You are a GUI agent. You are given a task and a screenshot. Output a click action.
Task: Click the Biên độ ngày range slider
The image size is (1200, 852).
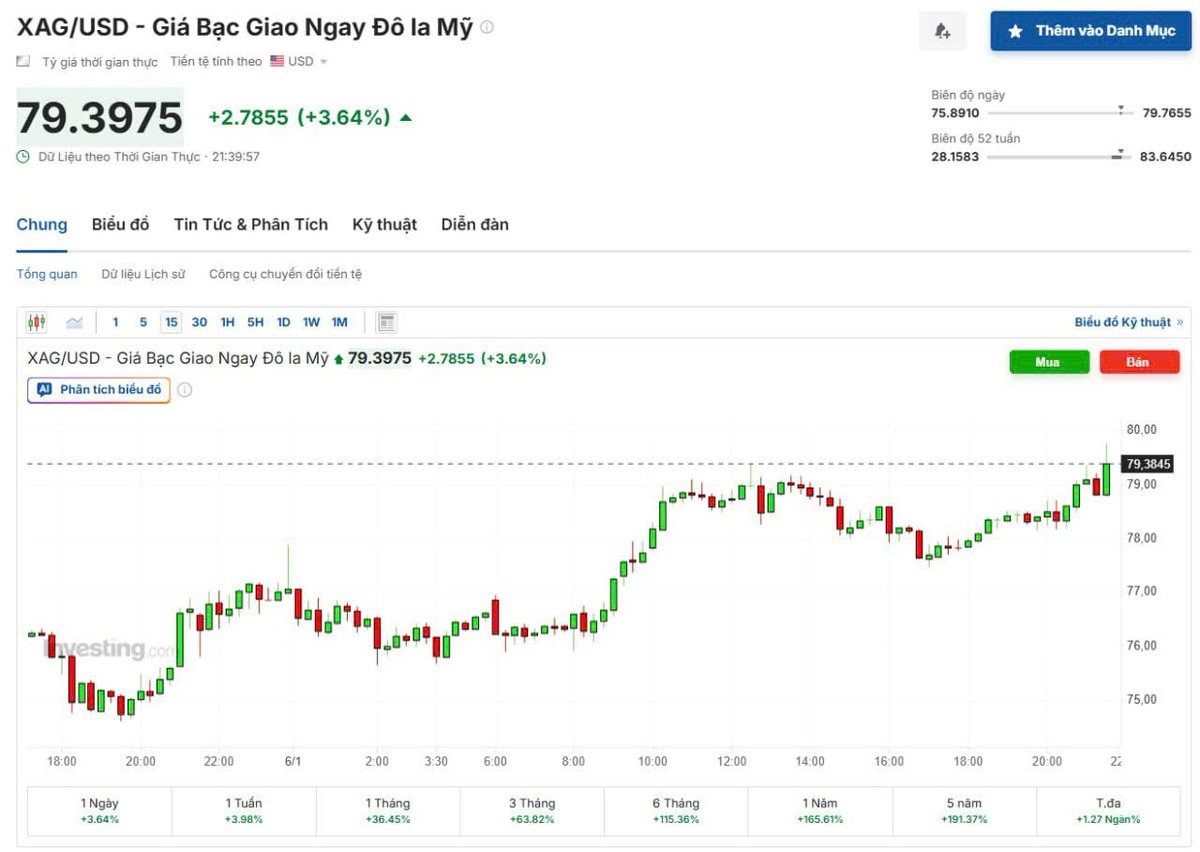click(1060, 113)
